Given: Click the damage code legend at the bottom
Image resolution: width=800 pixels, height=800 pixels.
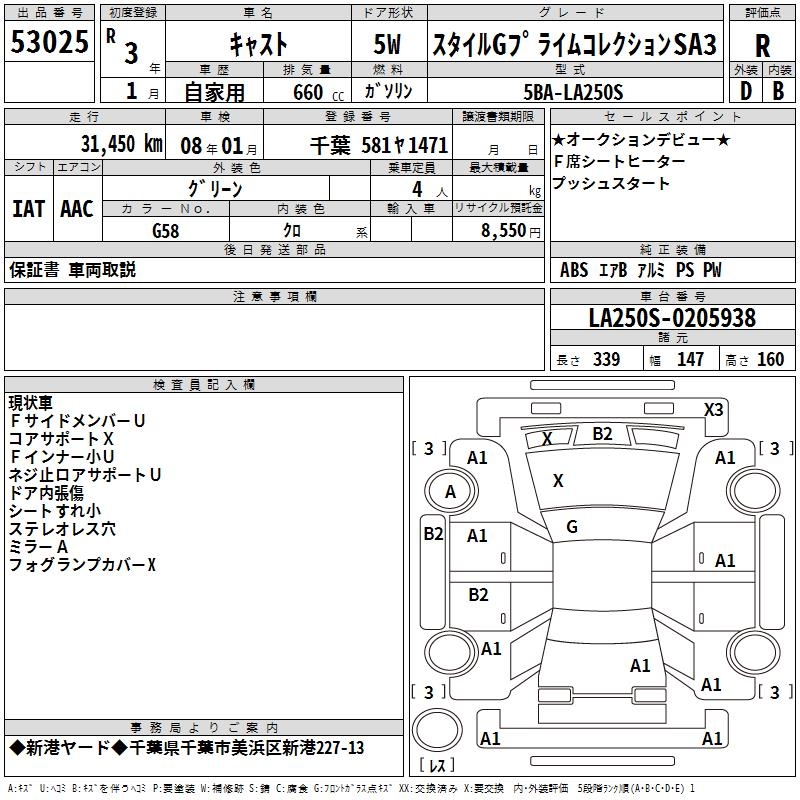Looking at the screenshot, I should (352, 788).
